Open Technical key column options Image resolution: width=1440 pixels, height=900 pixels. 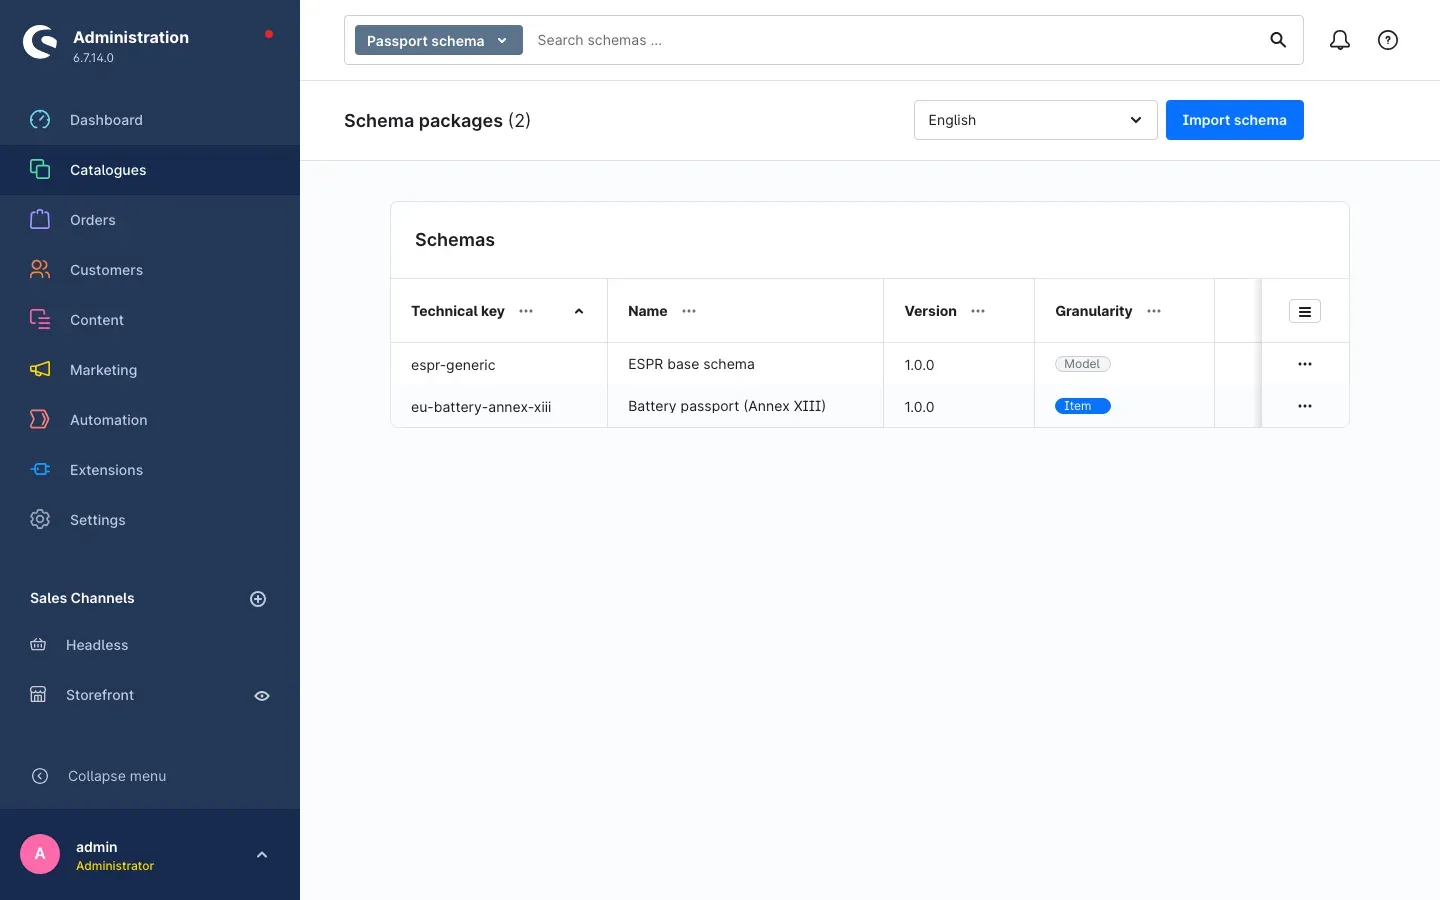tap(526, 311)
